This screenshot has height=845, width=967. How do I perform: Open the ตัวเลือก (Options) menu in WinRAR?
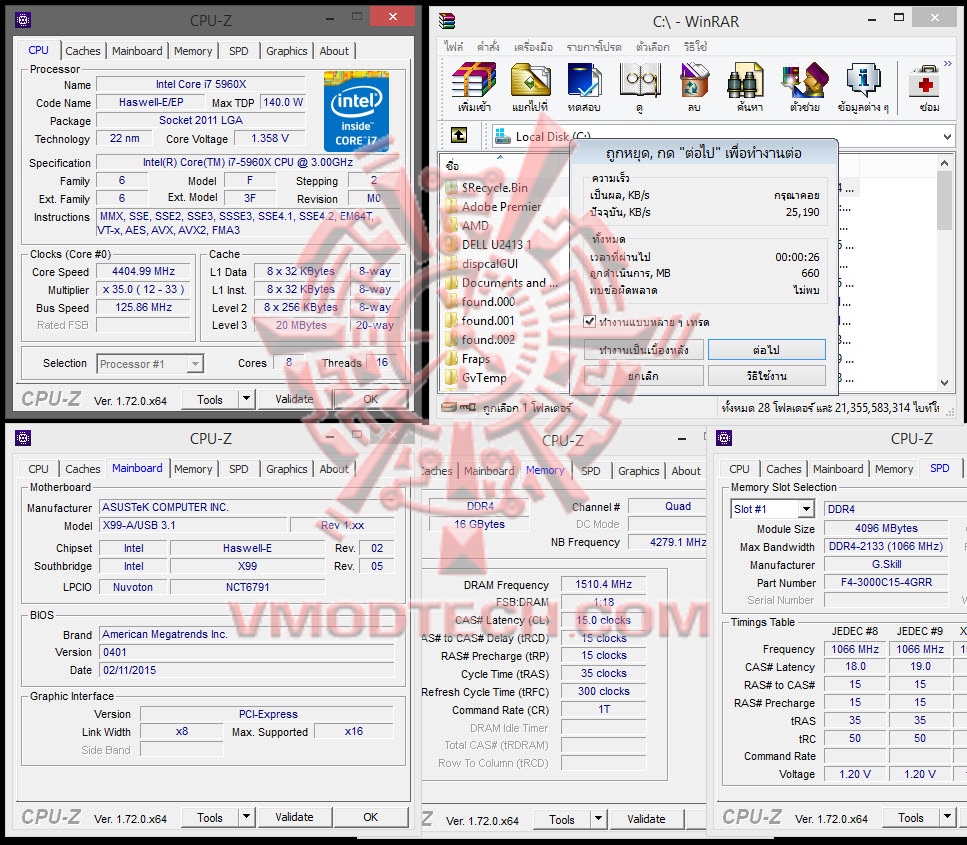[652, 46]
